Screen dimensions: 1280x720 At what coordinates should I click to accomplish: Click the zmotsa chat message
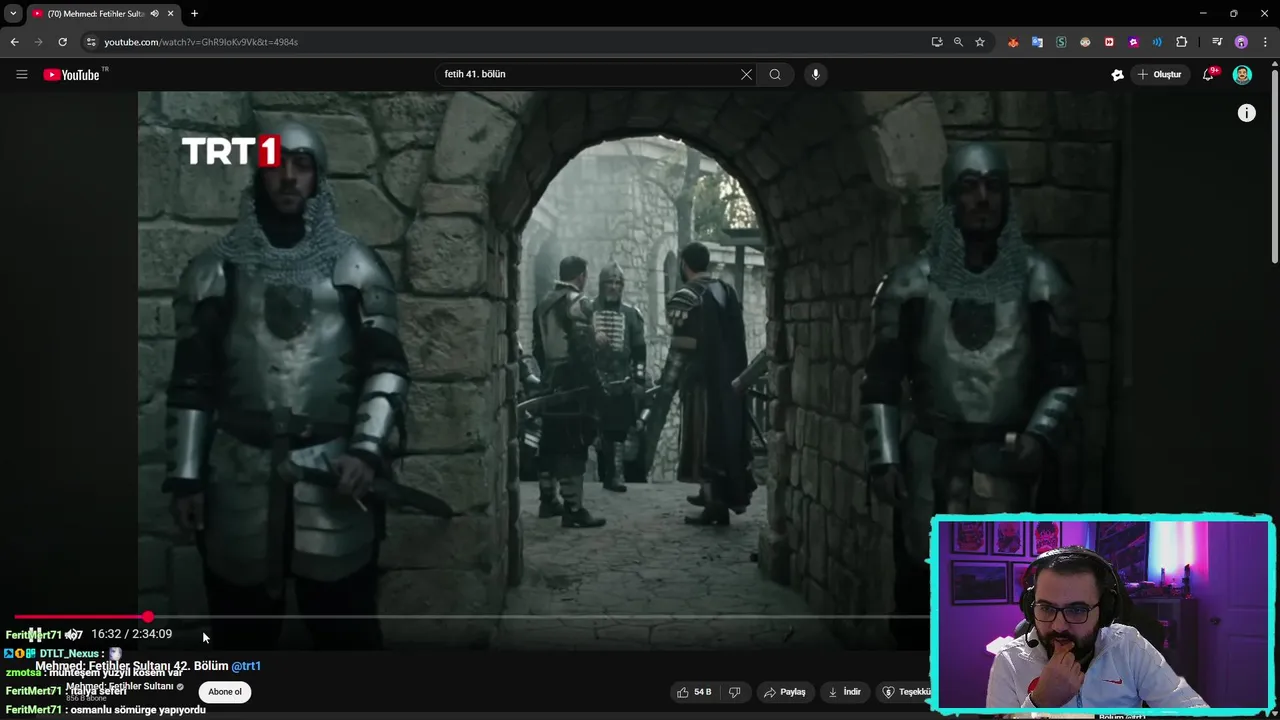click(94, 673)
